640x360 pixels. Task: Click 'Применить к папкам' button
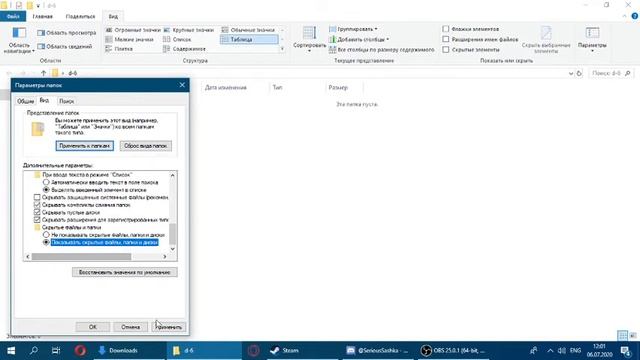tap(84, 146)
